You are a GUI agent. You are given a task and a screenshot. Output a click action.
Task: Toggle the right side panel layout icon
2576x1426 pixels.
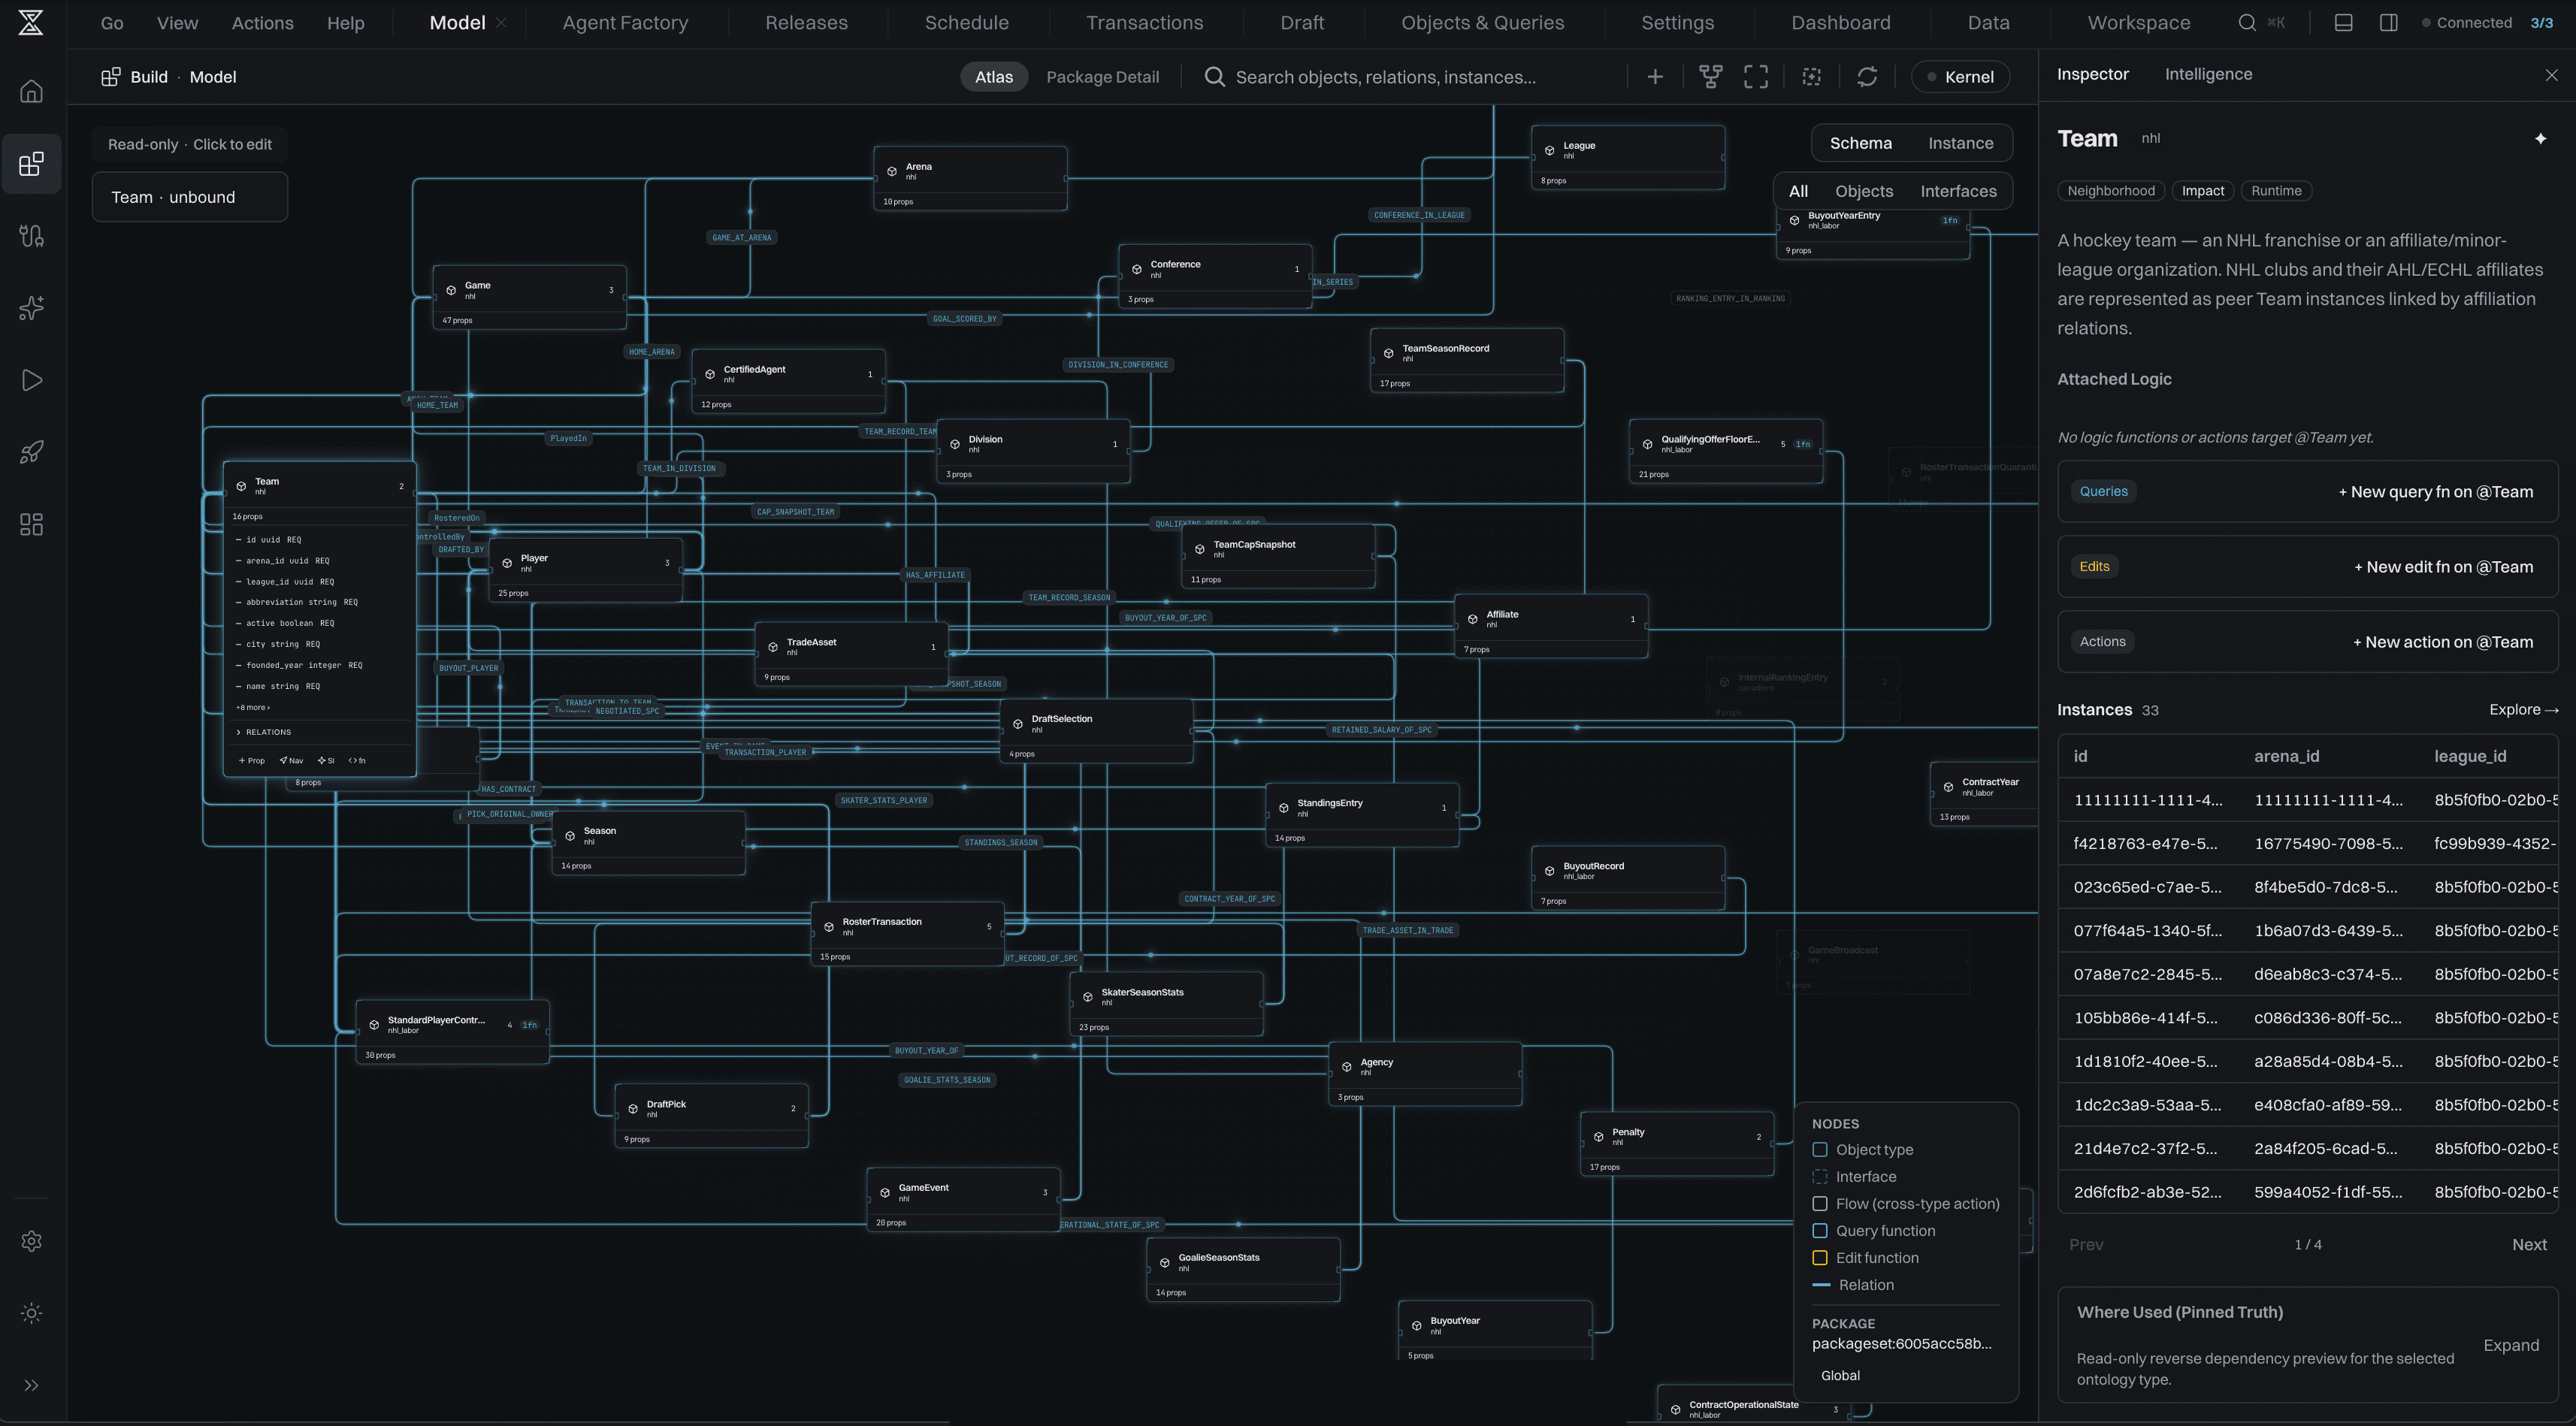(2388, 22)
